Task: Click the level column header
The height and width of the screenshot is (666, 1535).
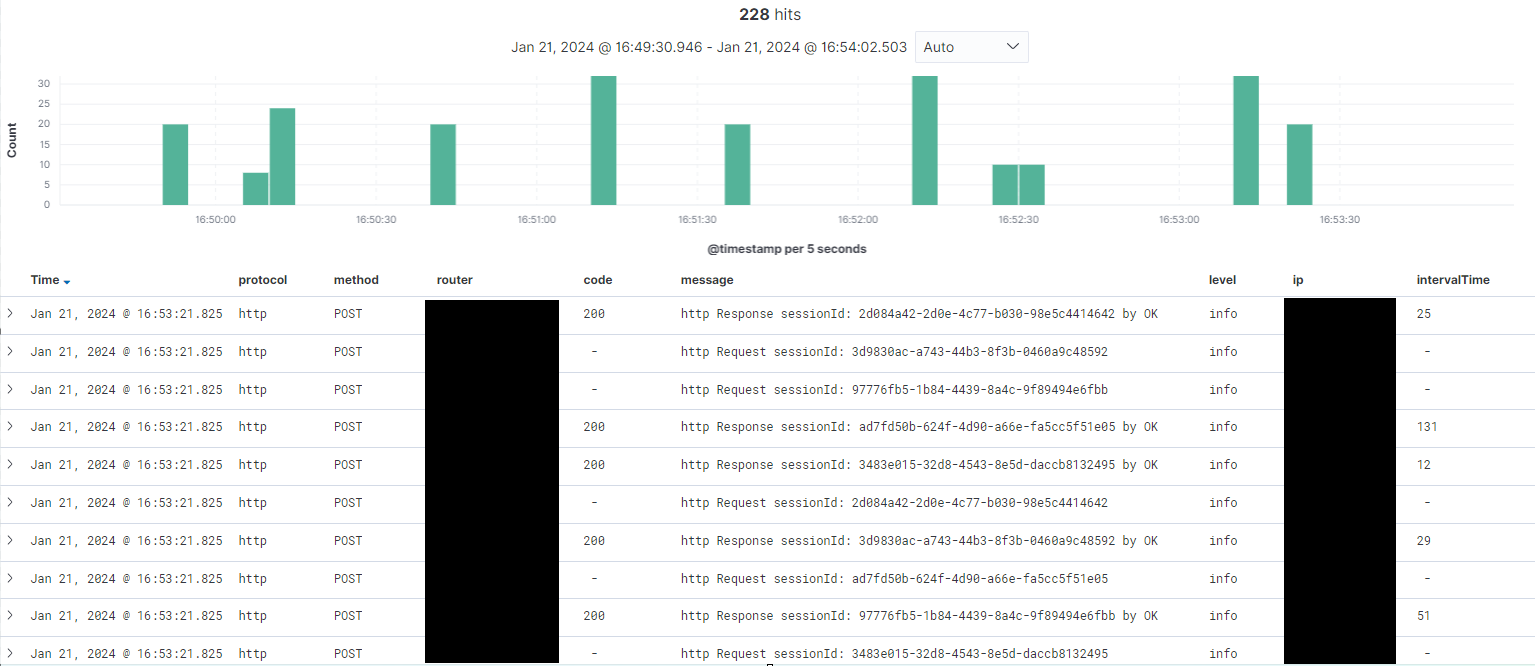Action: point(1222,280)
